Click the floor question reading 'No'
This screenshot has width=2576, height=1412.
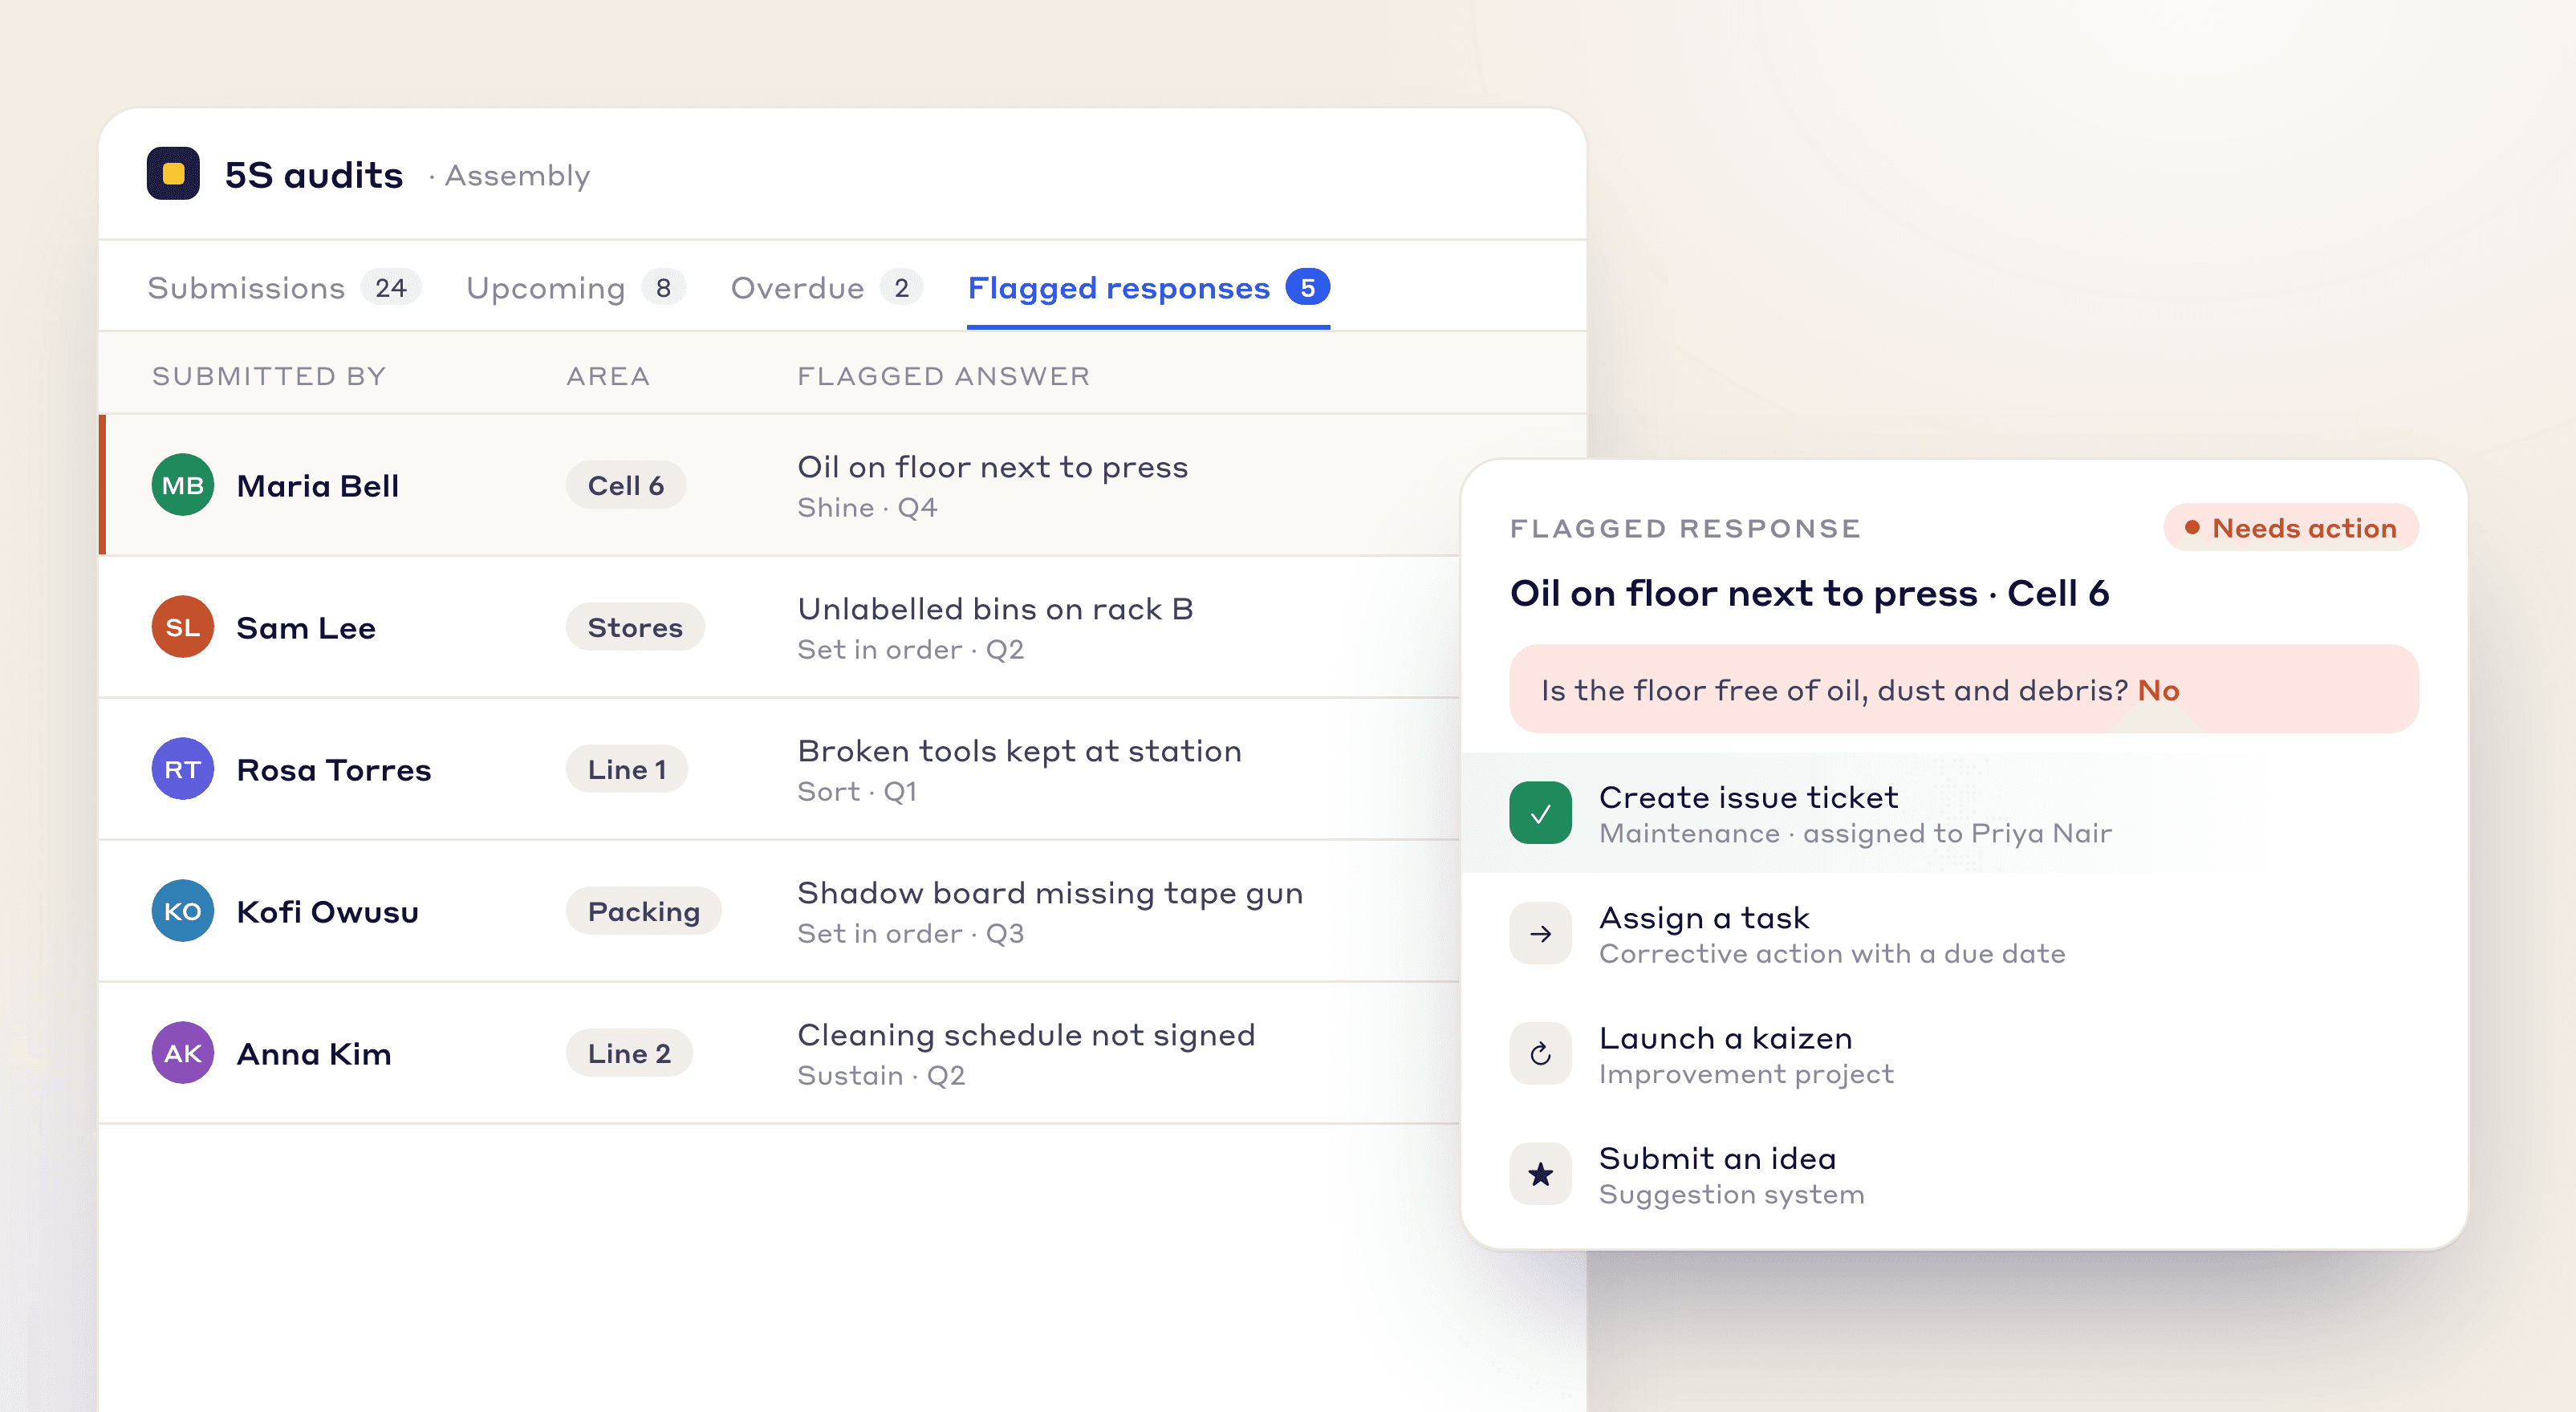click(x=1964, y=689)
